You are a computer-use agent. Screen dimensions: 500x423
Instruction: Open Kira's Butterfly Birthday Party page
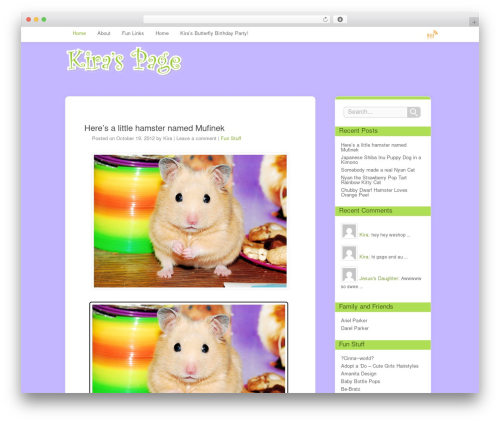tap(214, 33)
